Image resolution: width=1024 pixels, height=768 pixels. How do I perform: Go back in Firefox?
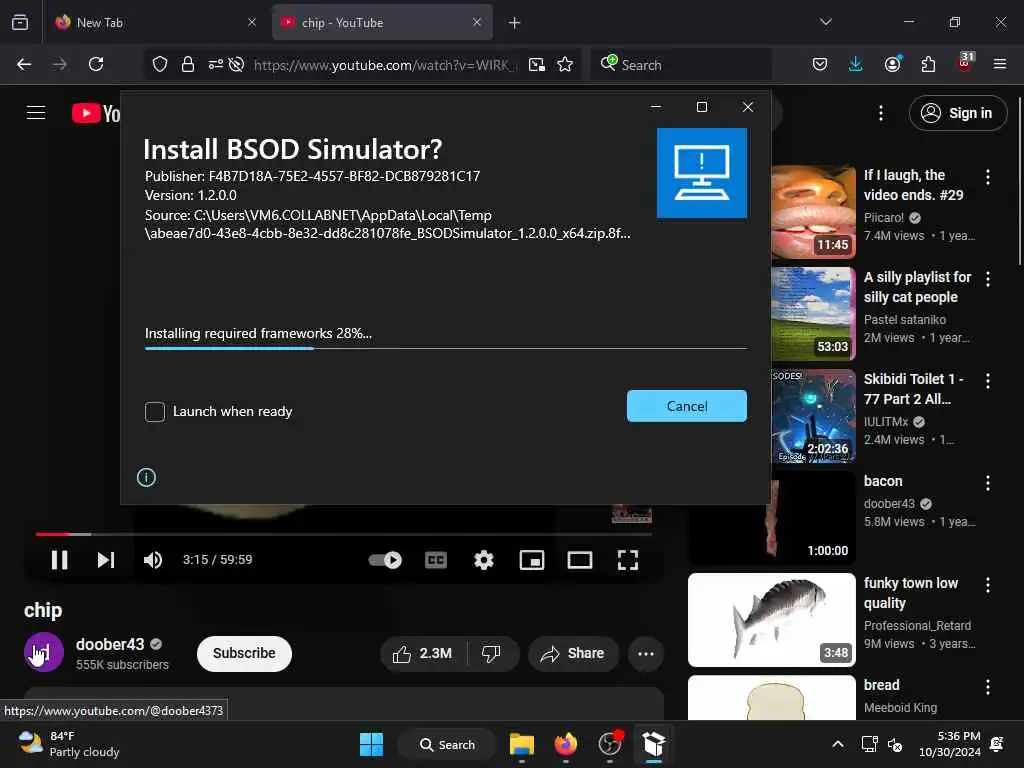[24, 64]
